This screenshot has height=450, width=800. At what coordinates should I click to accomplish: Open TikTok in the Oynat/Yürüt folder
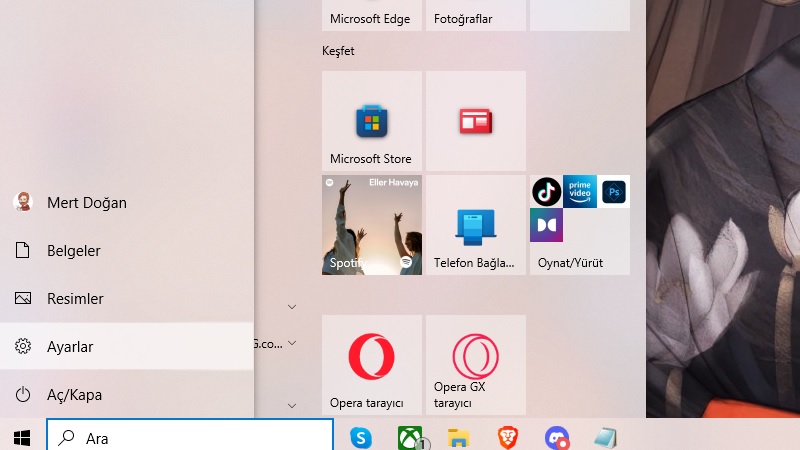tap(546, 192)
